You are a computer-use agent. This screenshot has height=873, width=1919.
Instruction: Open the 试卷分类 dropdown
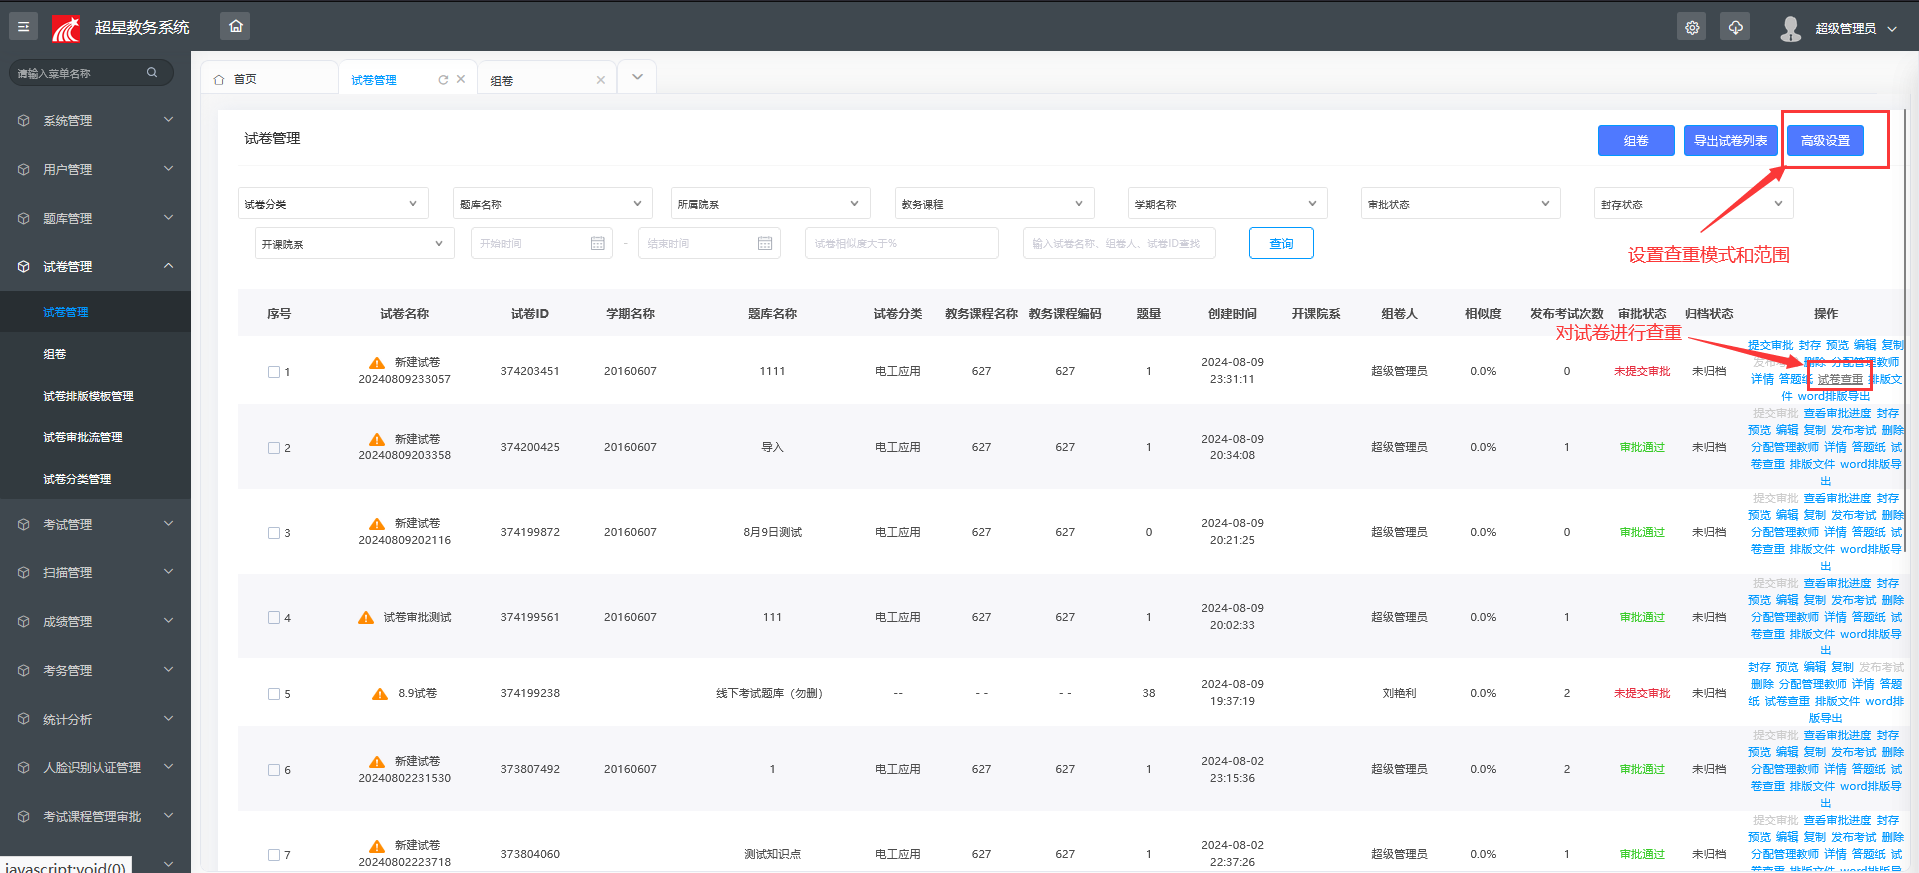pyautogui.click(x=333, y=204)
